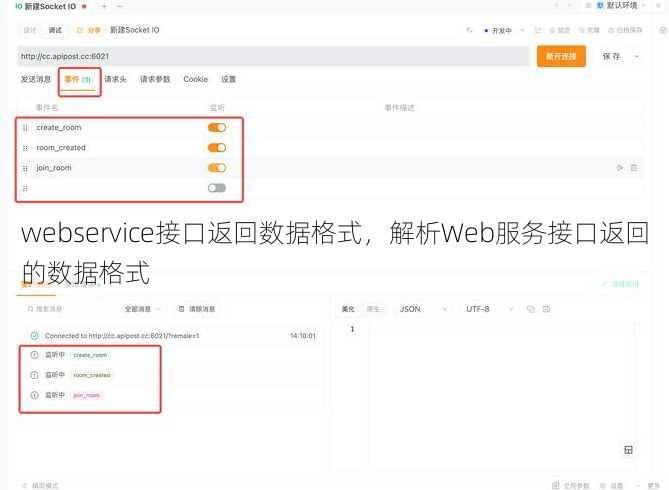This screenshot has width=669, height=490.
Task: Enable the switch on the empty event row
Action: [217, 188]
